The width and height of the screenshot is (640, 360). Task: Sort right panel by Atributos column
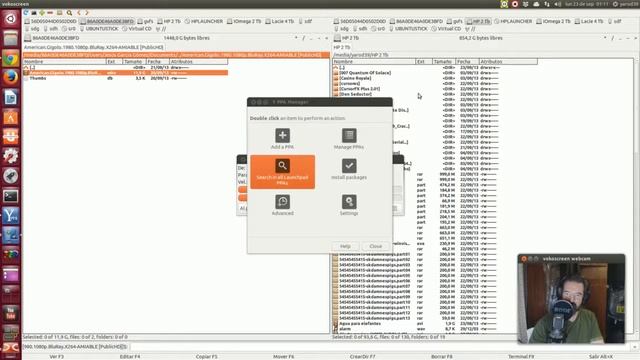[x=508, y=62]
